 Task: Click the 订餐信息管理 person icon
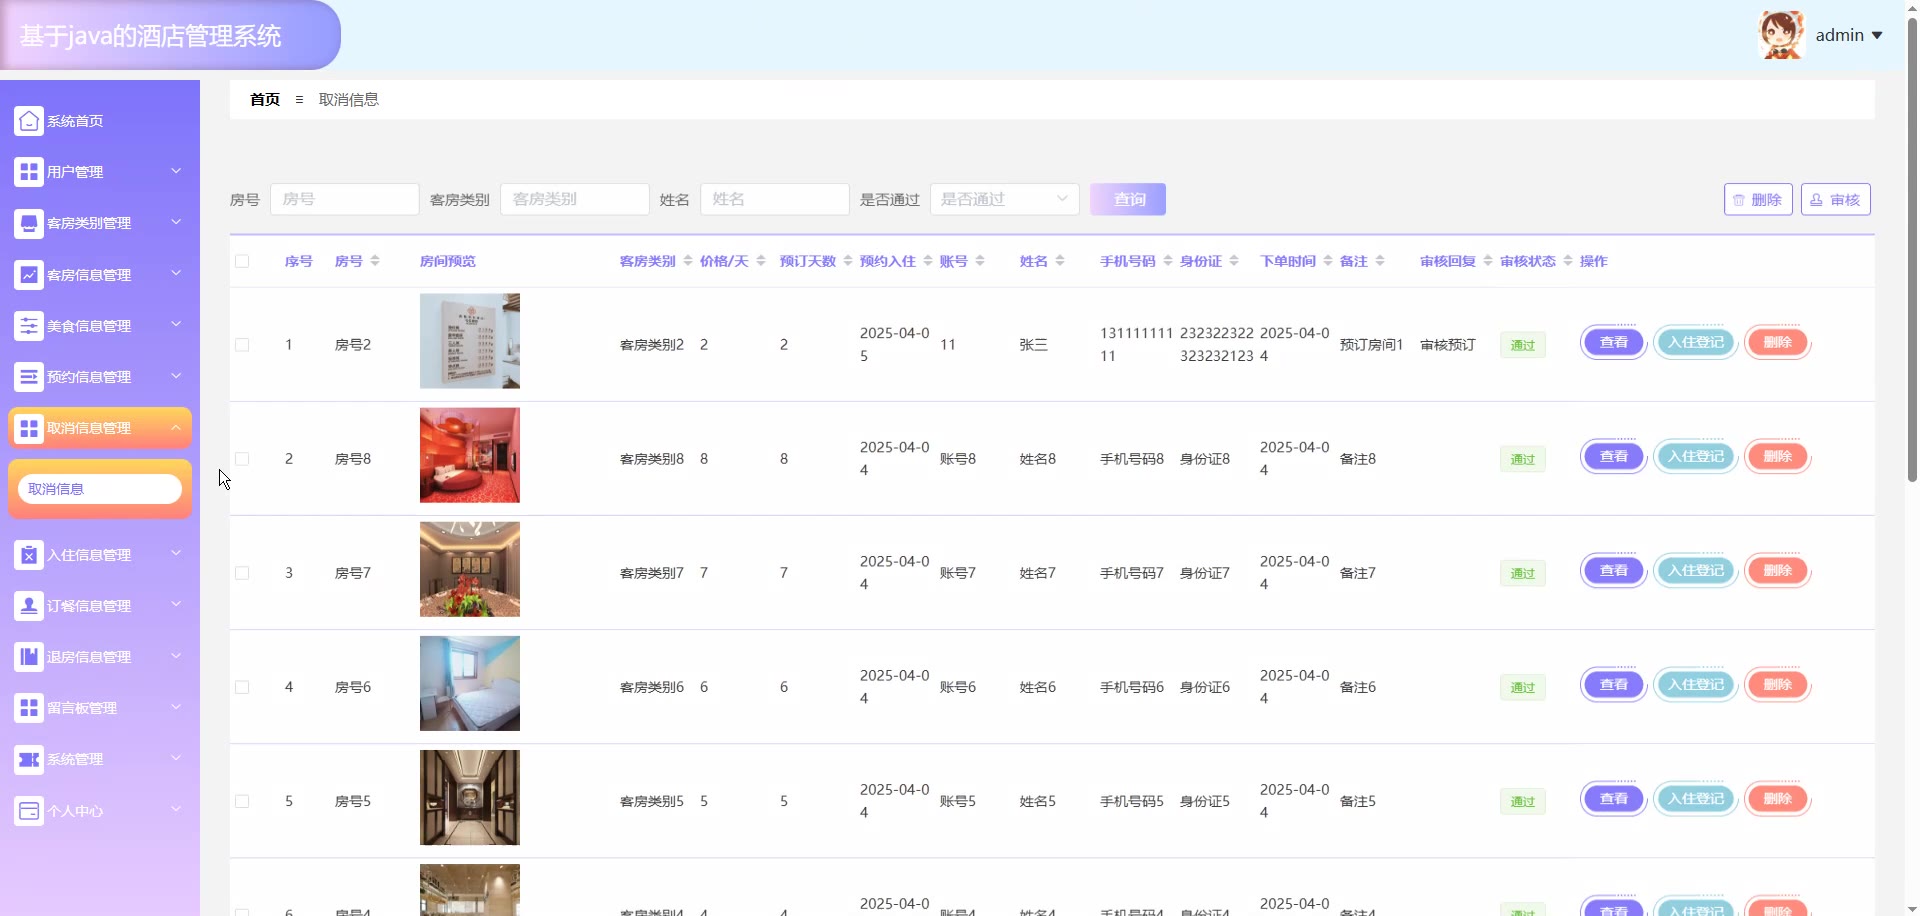(x=29, y=606)
